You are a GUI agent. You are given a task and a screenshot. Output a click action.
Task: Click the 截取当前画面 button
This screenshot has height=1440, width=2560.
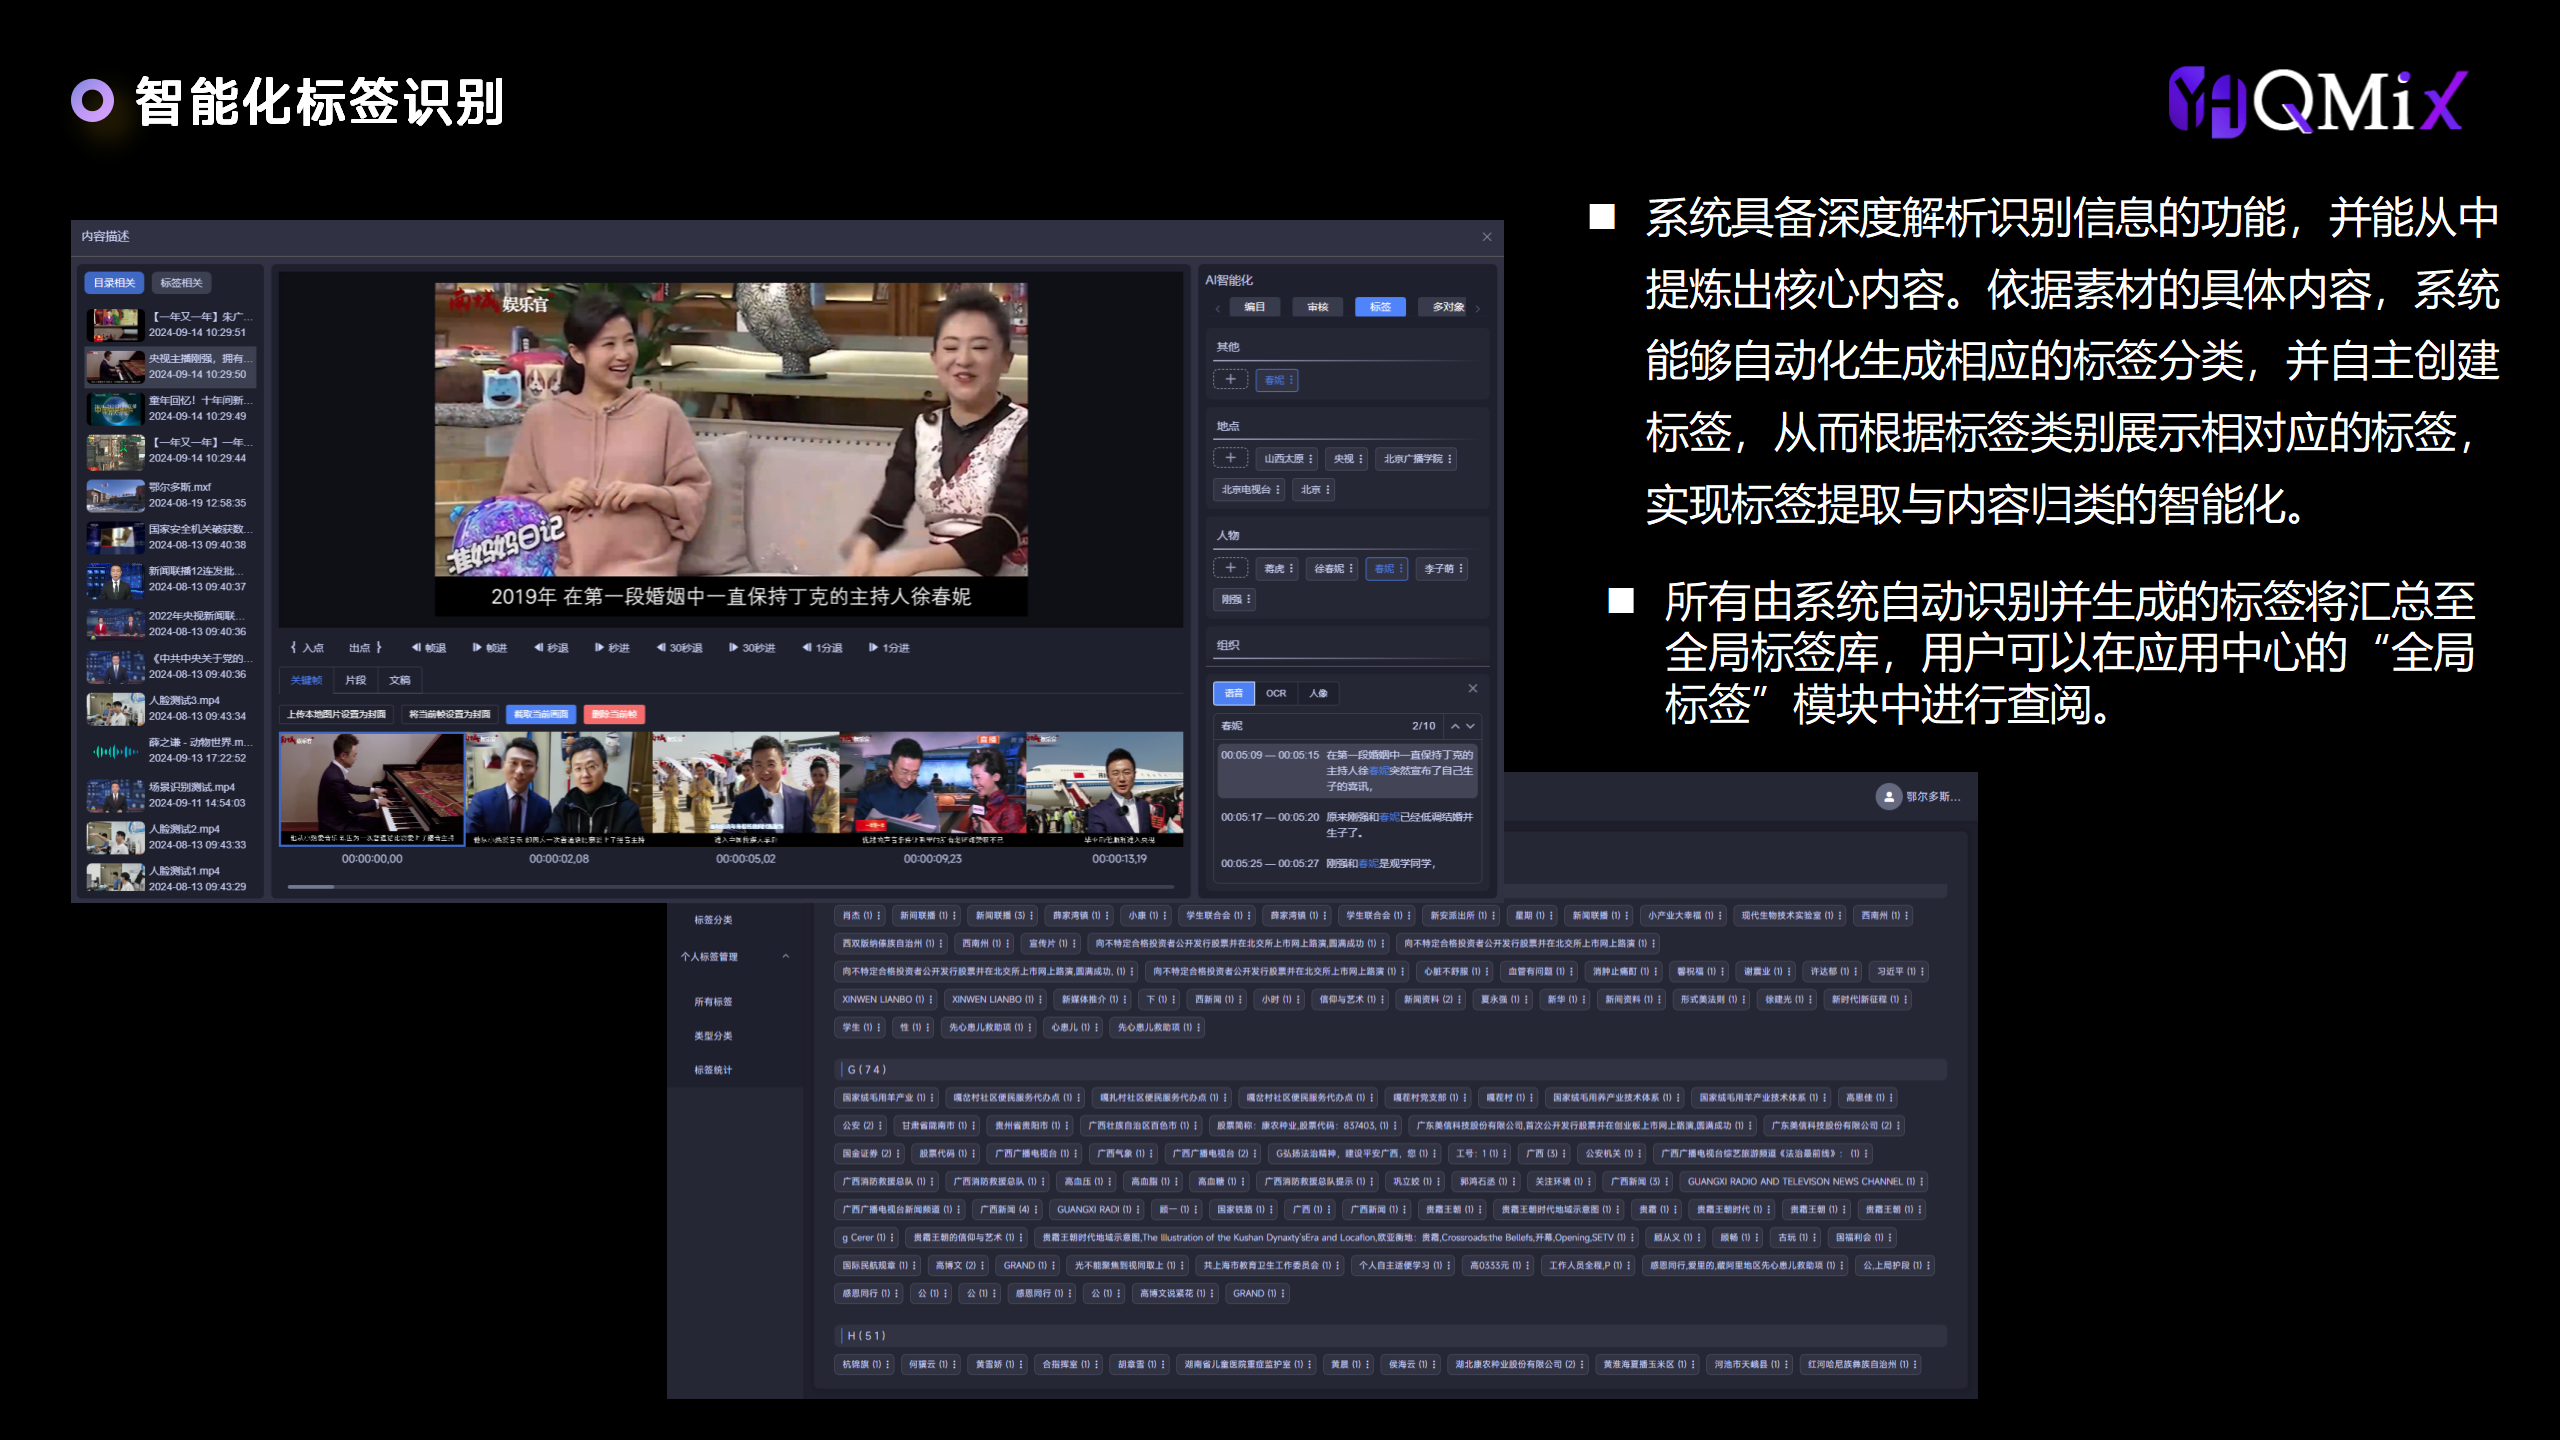[x=540, y=714]
